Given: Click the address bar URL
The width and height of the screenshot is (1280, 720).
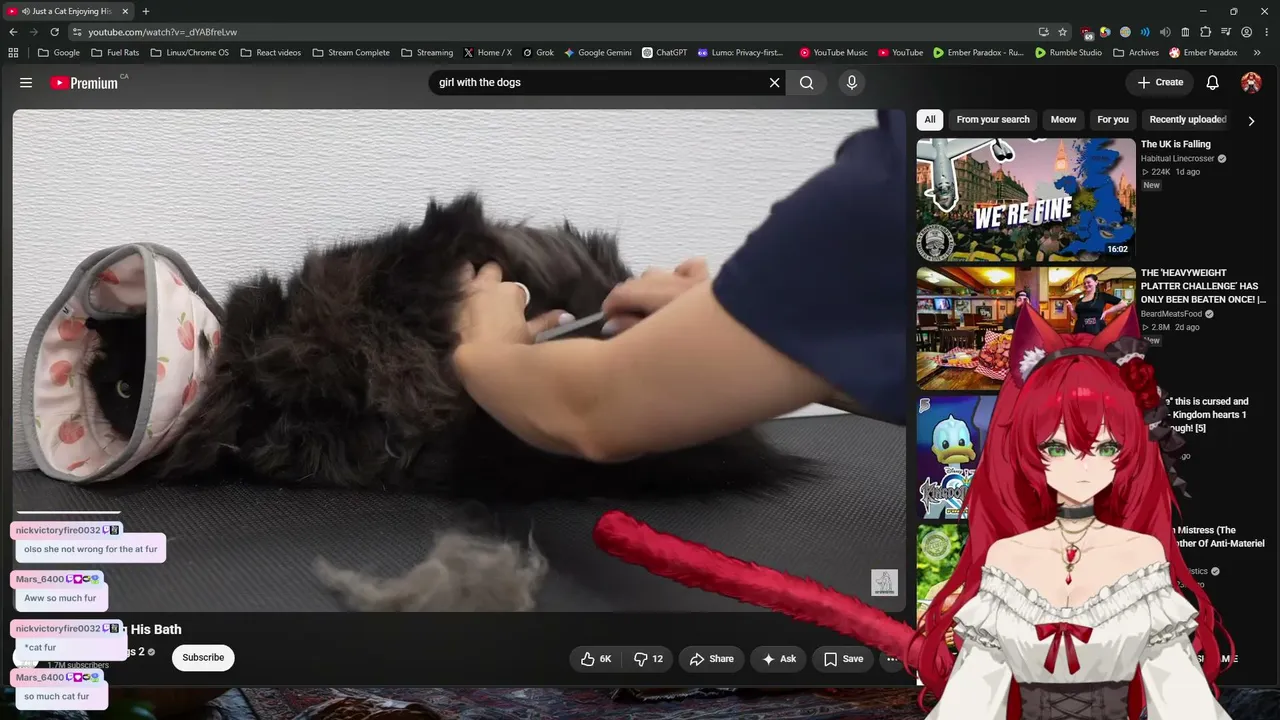Looking at the screenshot, I should click(163, 32).
